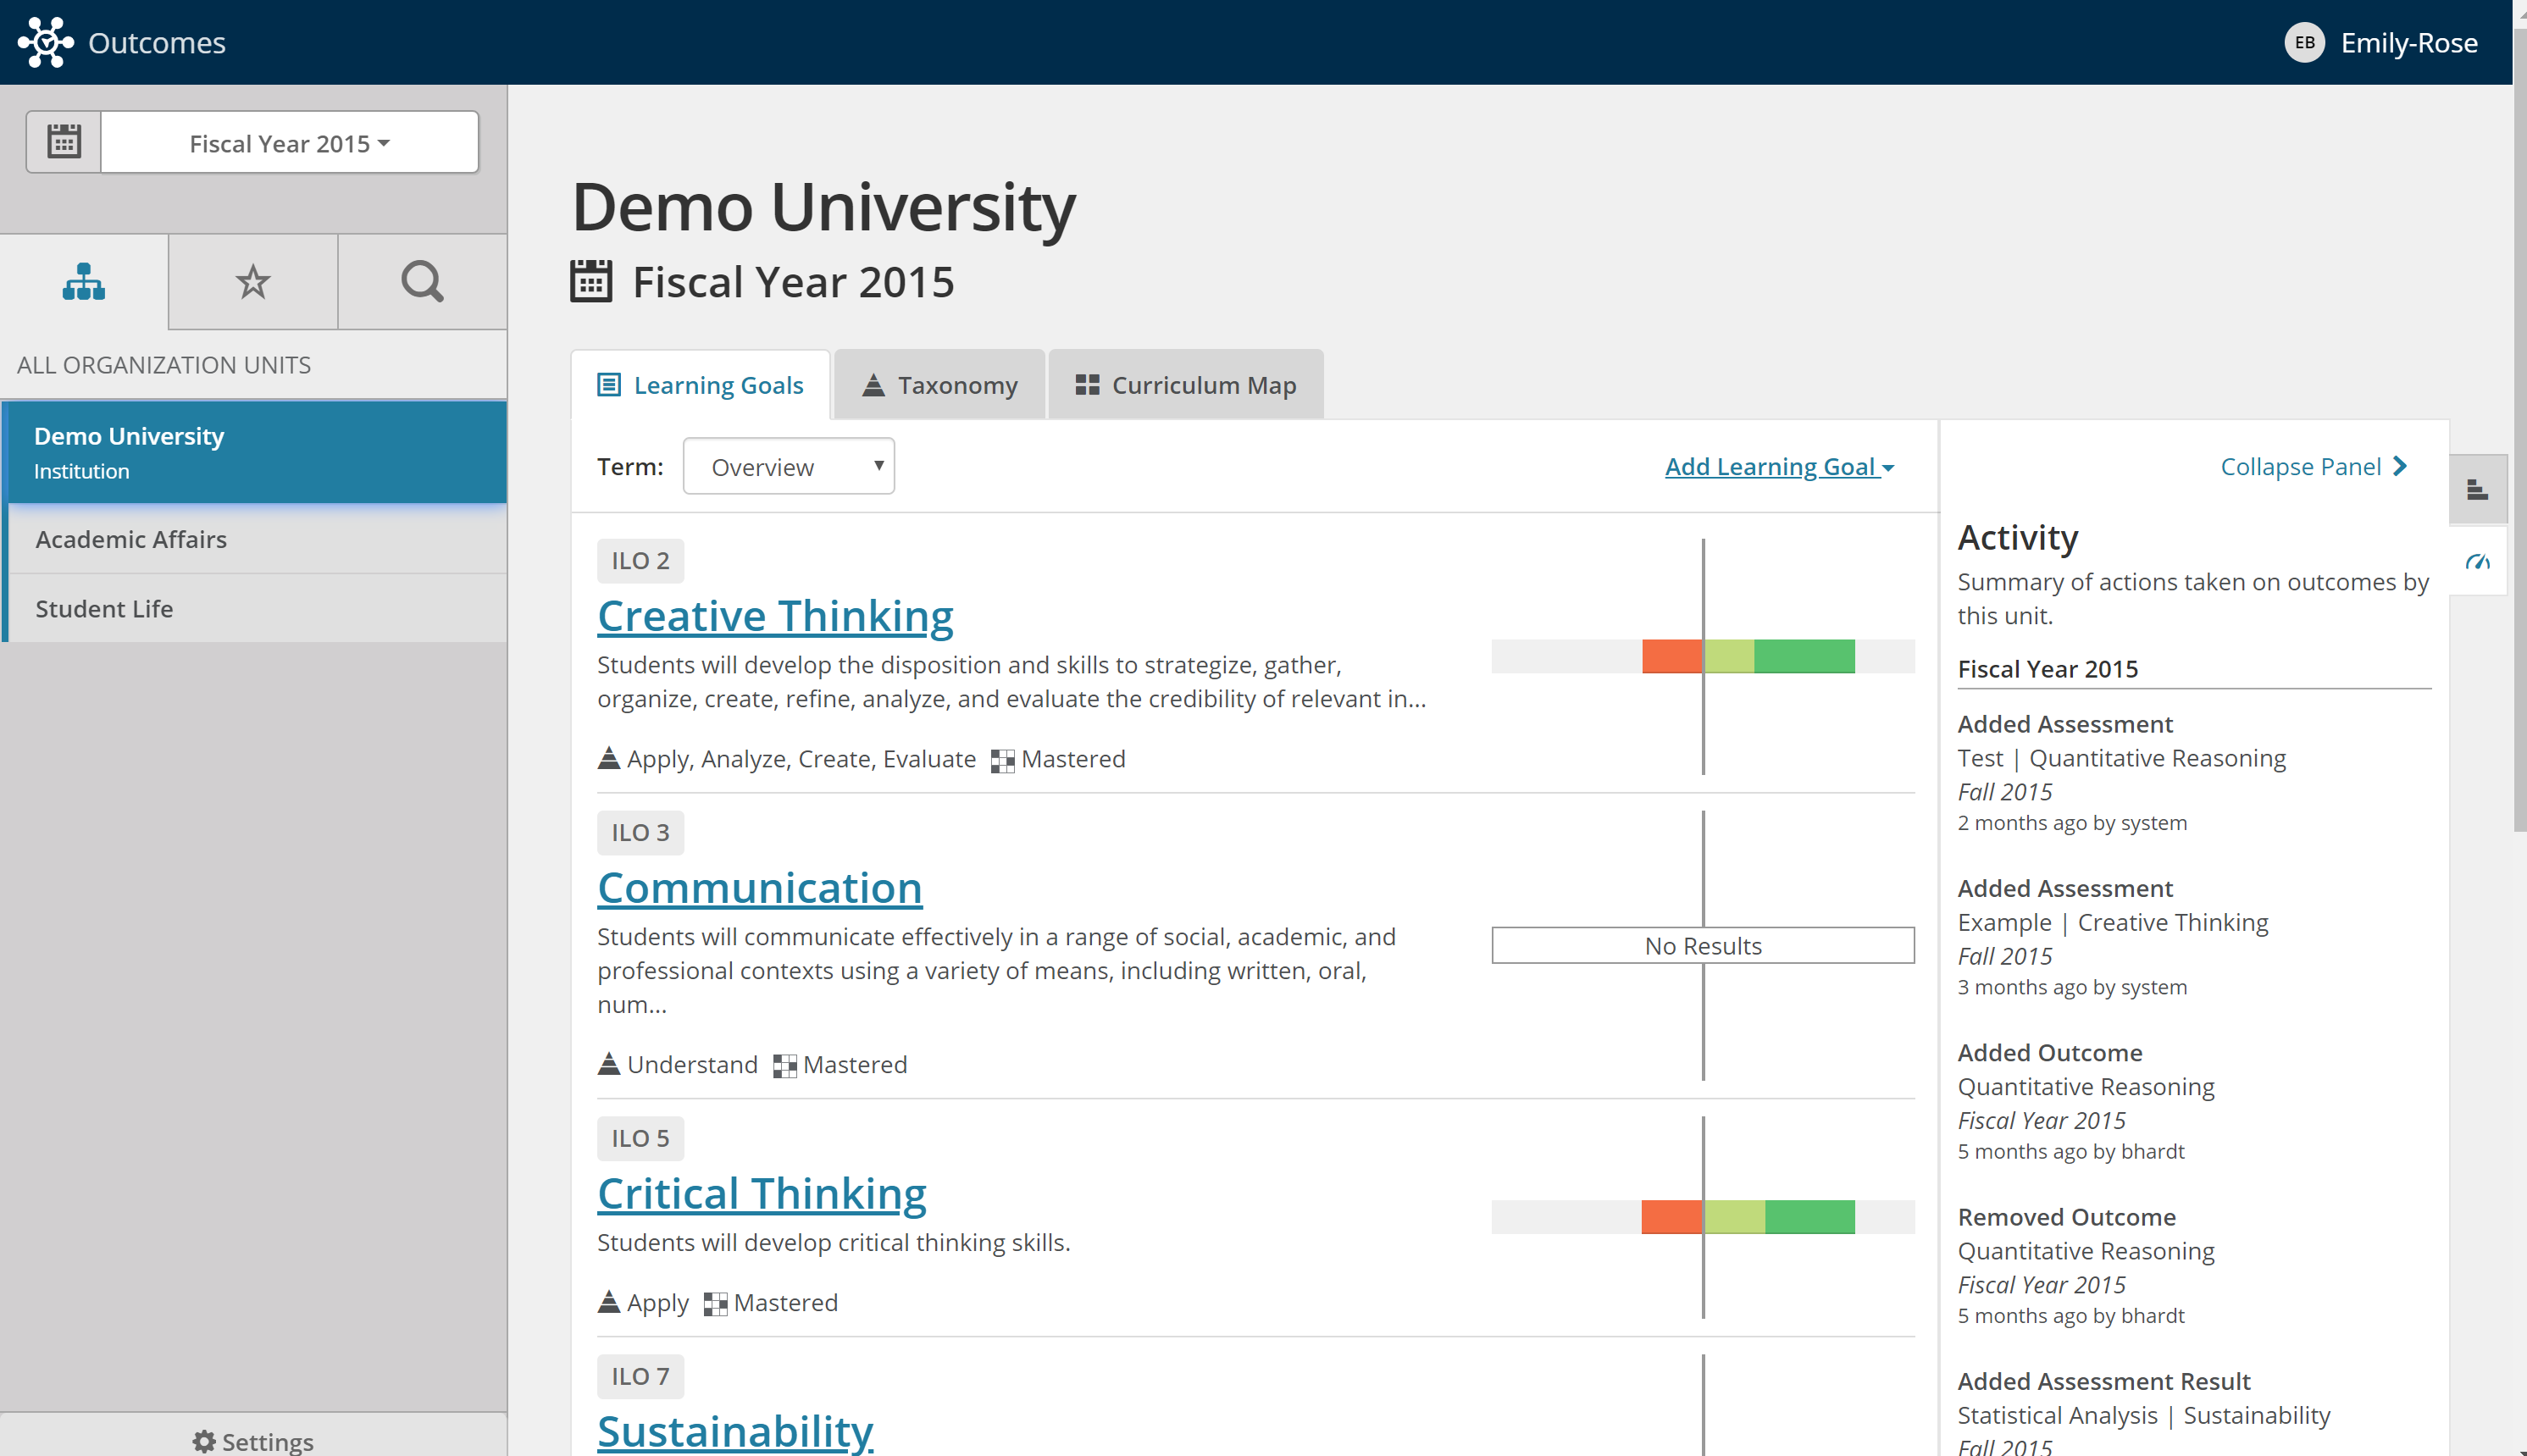Switch to the favorites star tab
2527x1456 pixels.
click(253, 282)
